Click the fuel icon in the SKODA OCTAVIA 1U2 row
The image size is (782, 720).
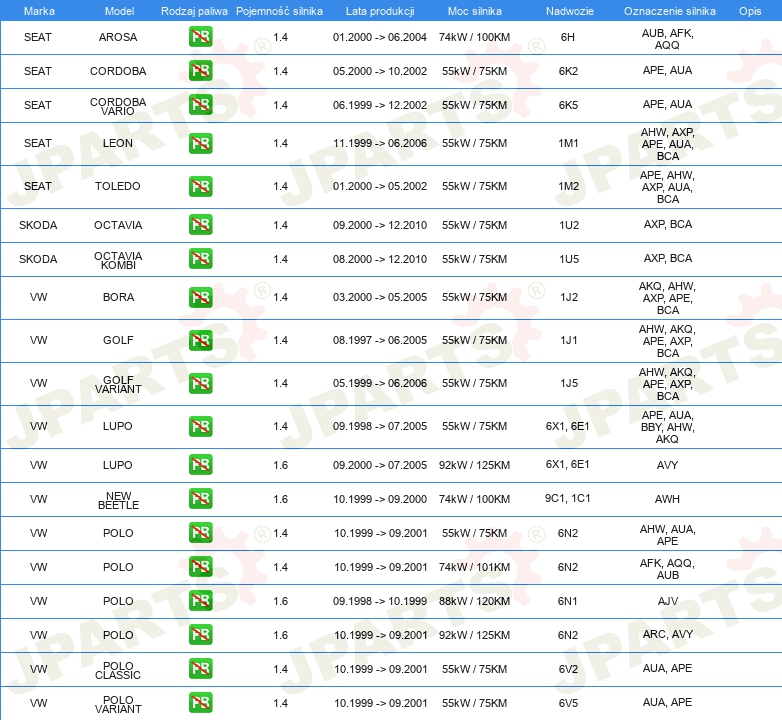pyautogui.click(x=200, y=224)
